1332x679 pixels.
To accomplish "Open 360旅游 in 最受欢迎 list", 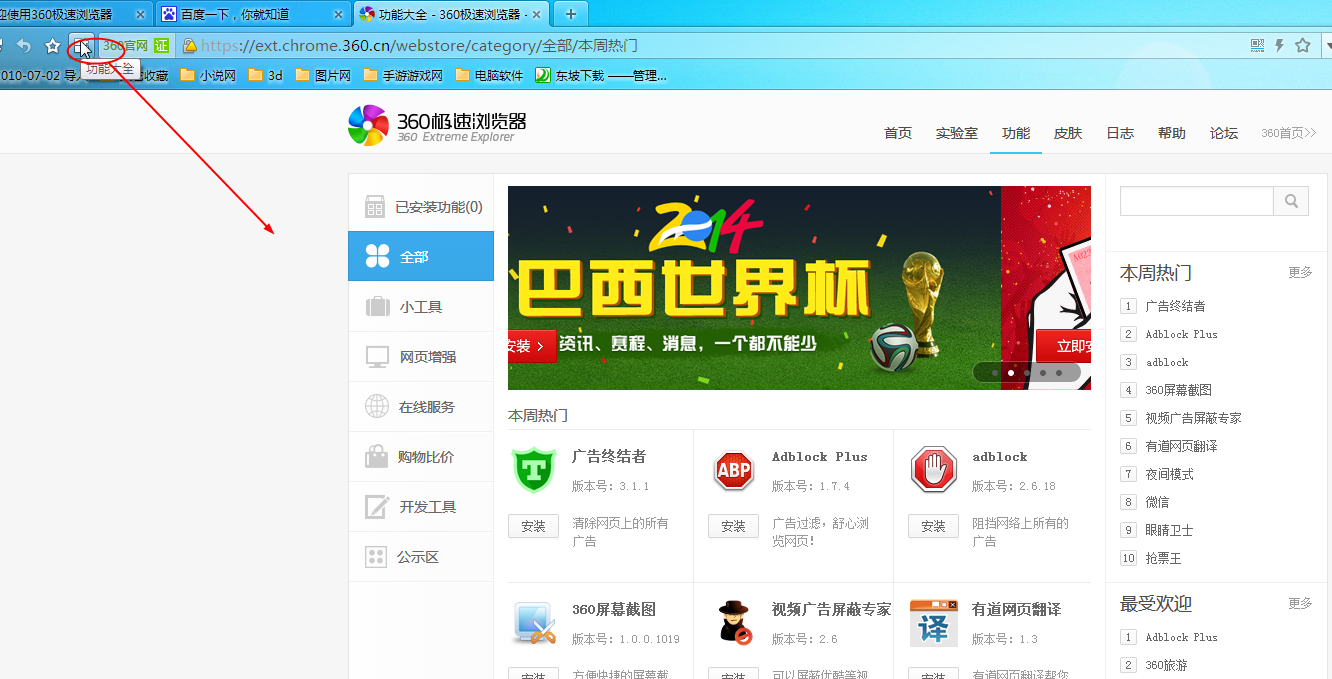I will coord(1166,665).
